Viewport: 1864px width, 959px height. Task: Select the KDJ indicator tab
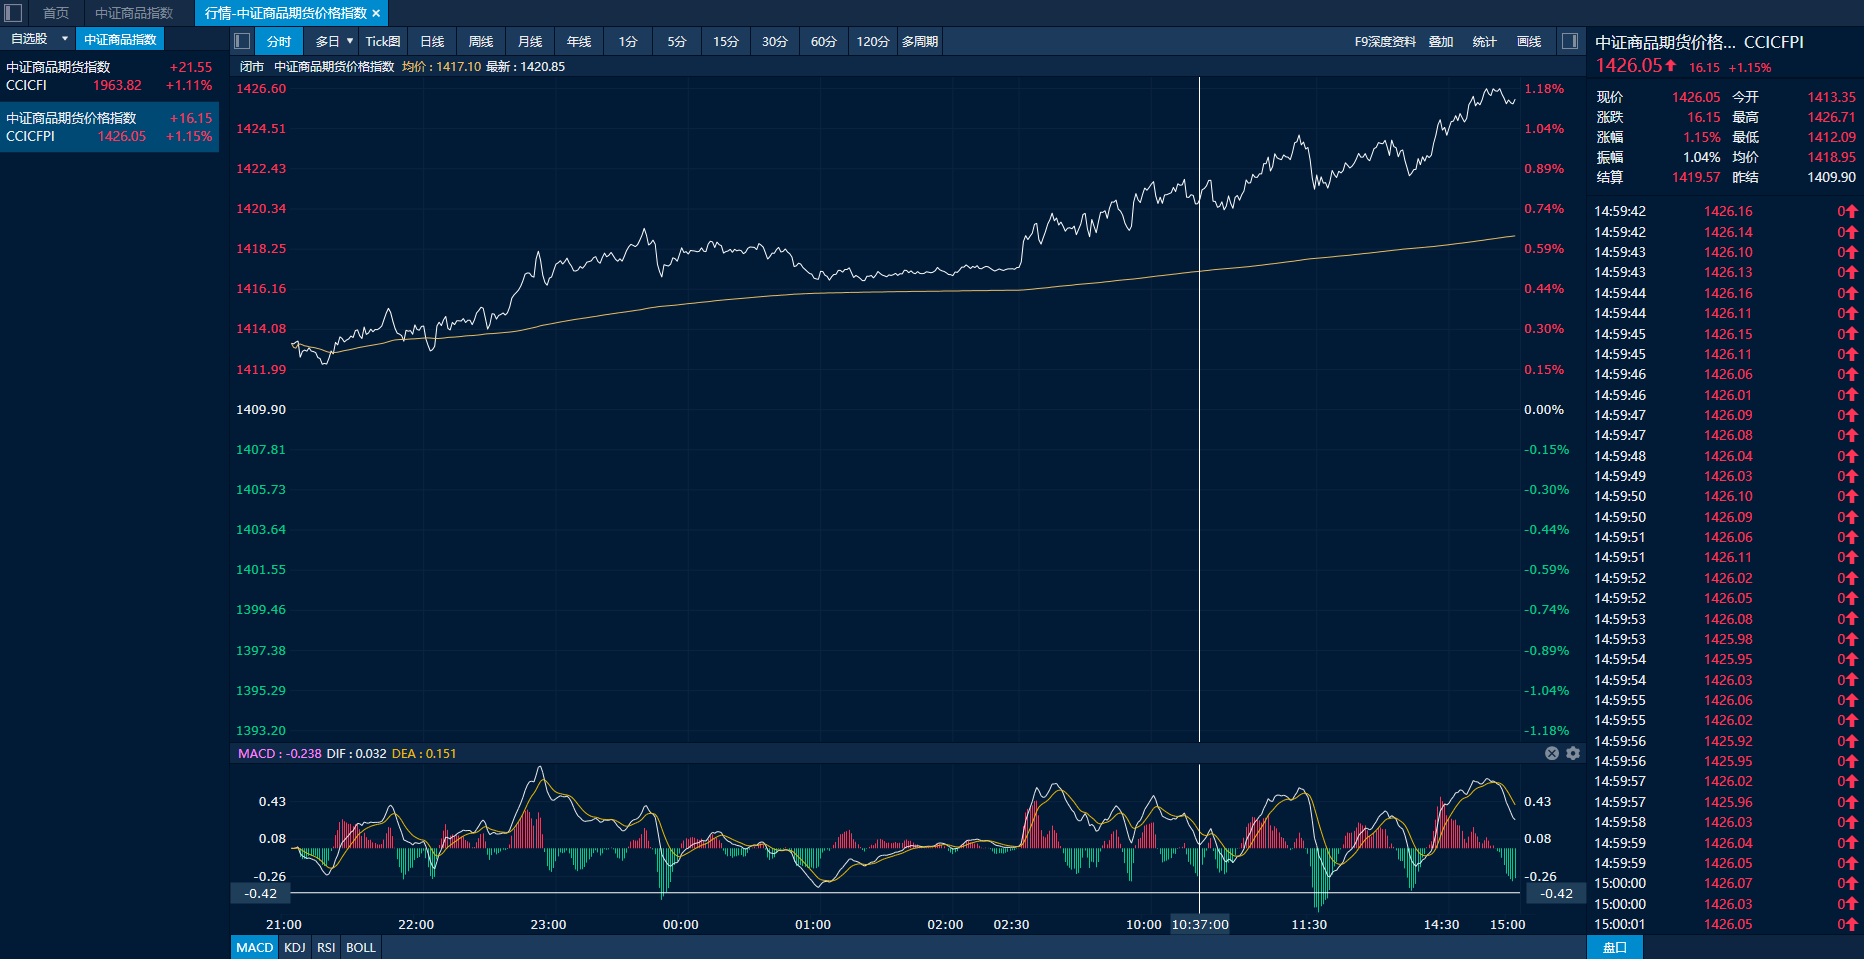pos(295,947)
